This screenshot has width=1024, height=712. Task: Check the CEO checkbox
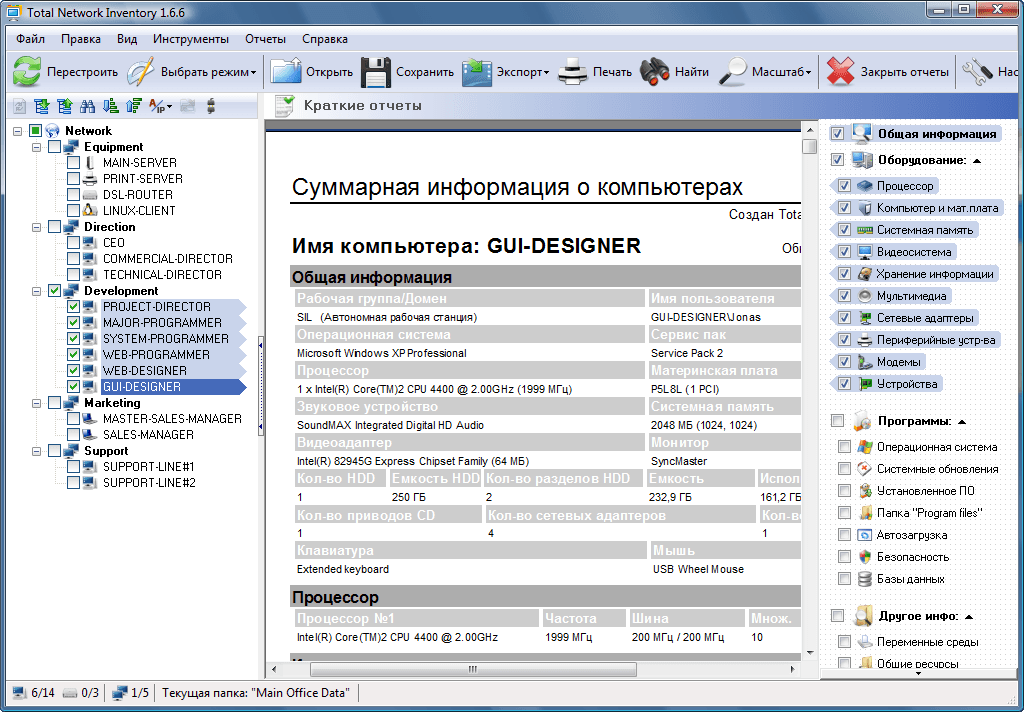[x=73, y=242]
